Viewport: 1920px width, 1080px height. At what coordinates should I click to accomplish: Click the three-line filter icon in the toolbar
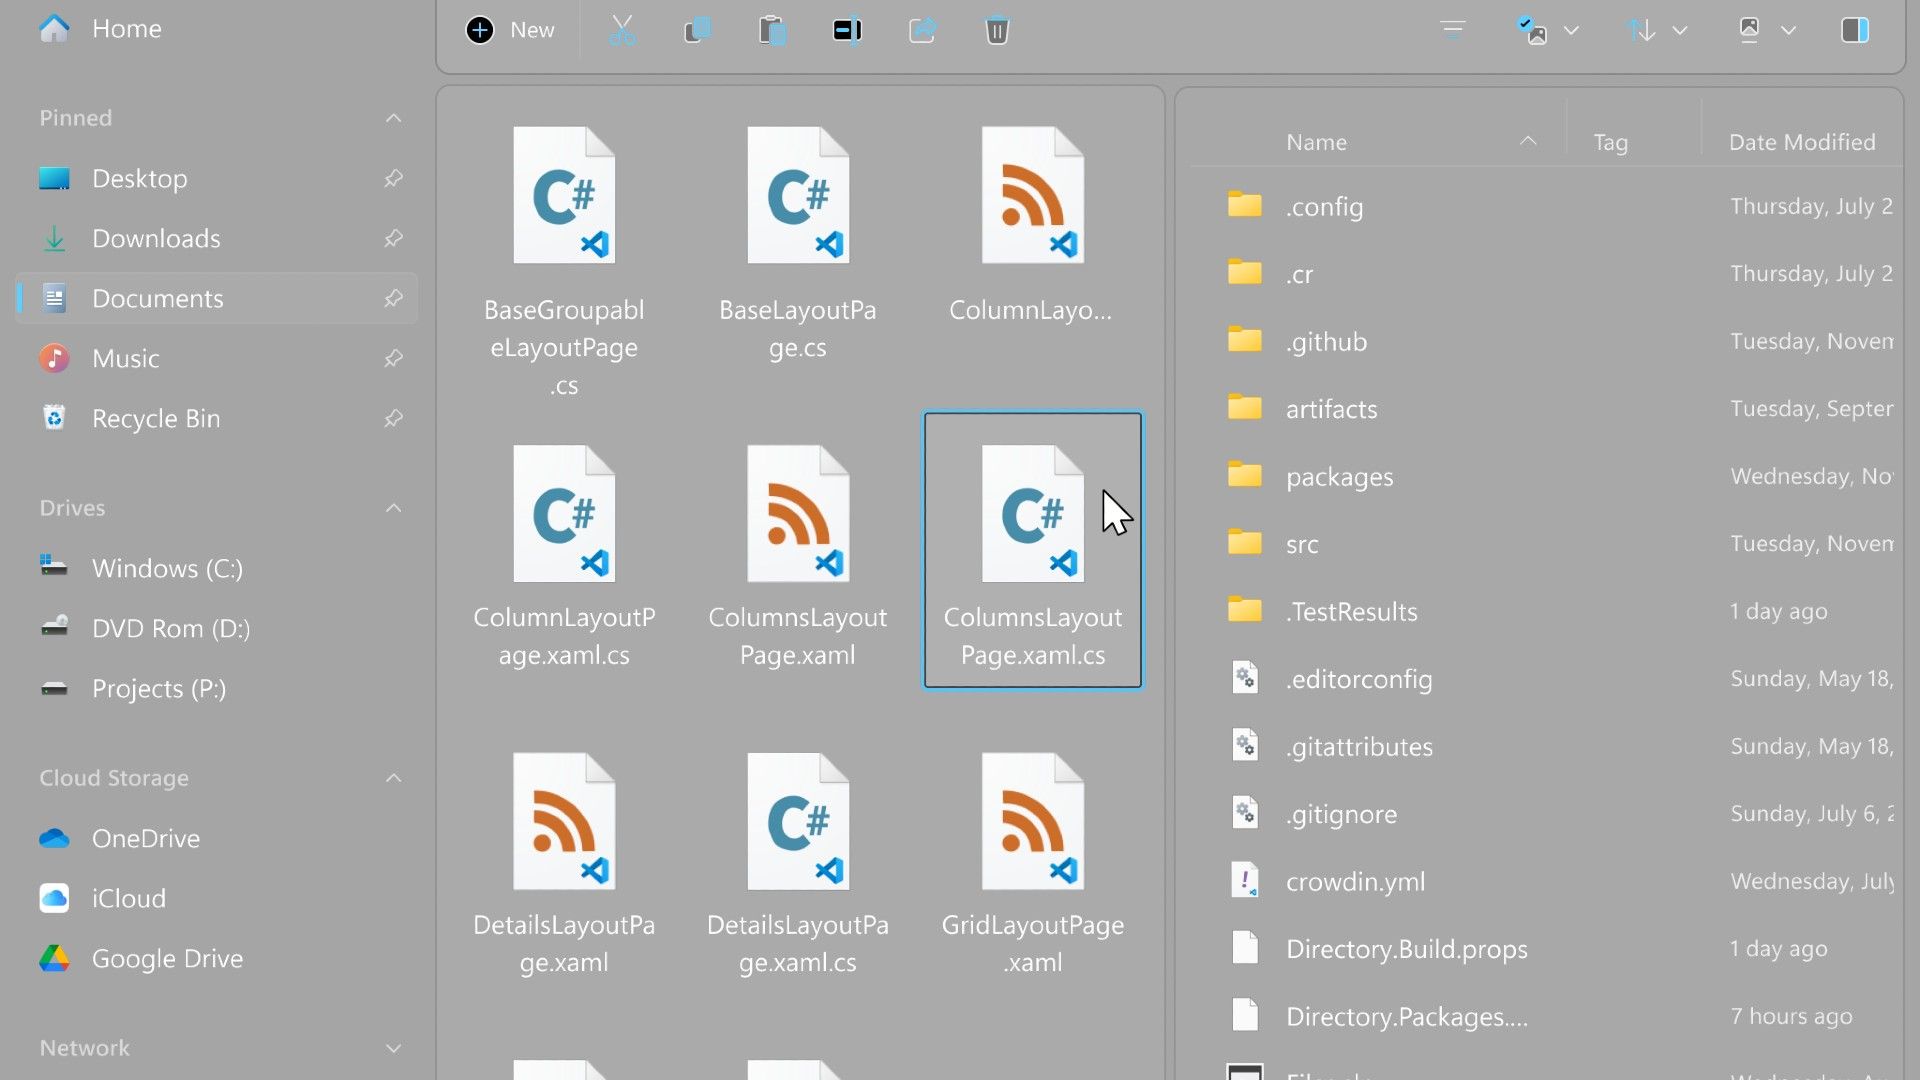pyautogui.click(x=1453, y=30)
